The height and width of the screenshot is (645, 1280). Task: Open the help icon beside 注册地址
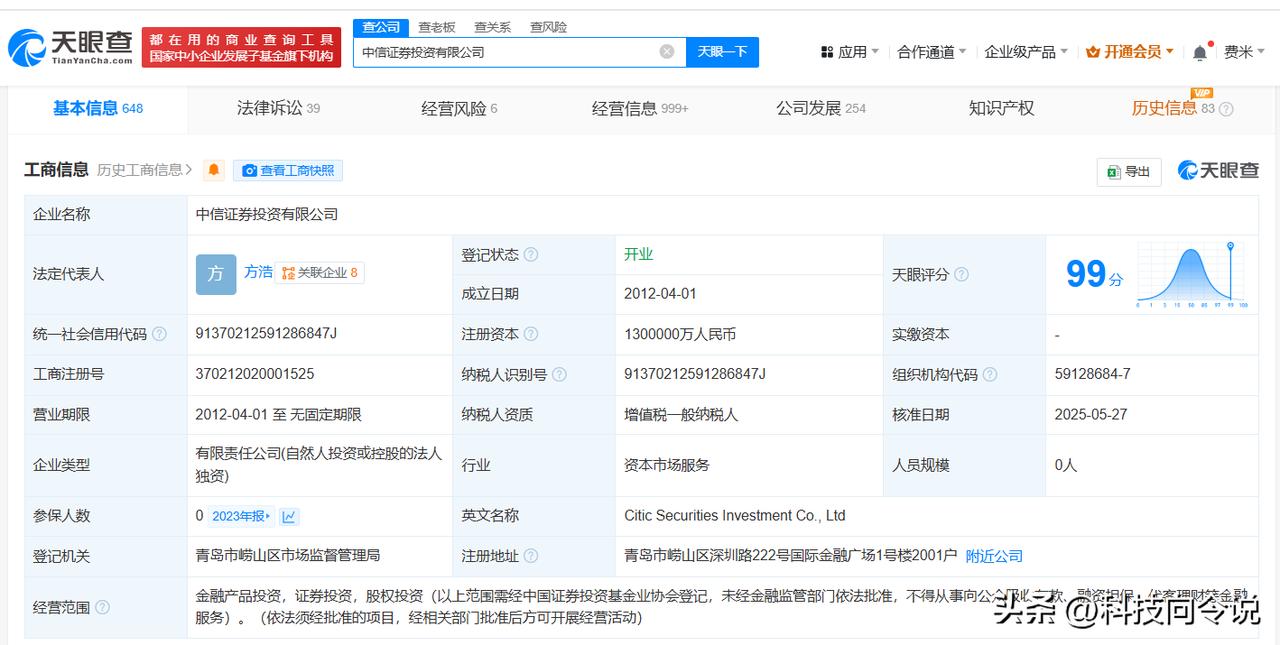[531, 556]
